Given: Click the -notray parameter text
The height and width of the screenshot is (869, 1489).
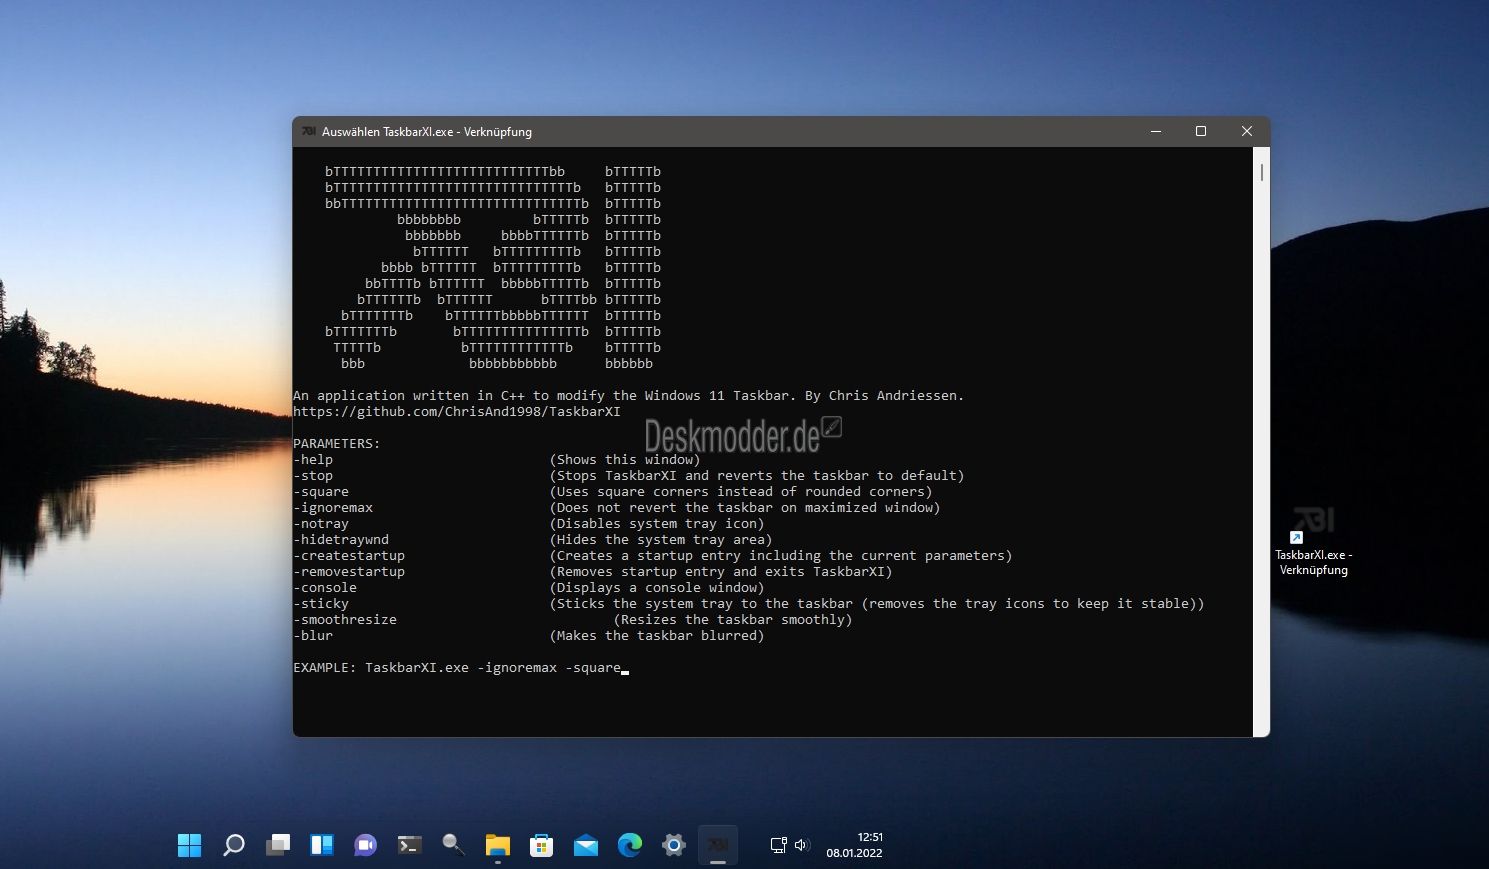Looking at the screenshot, I should [321, 523].
